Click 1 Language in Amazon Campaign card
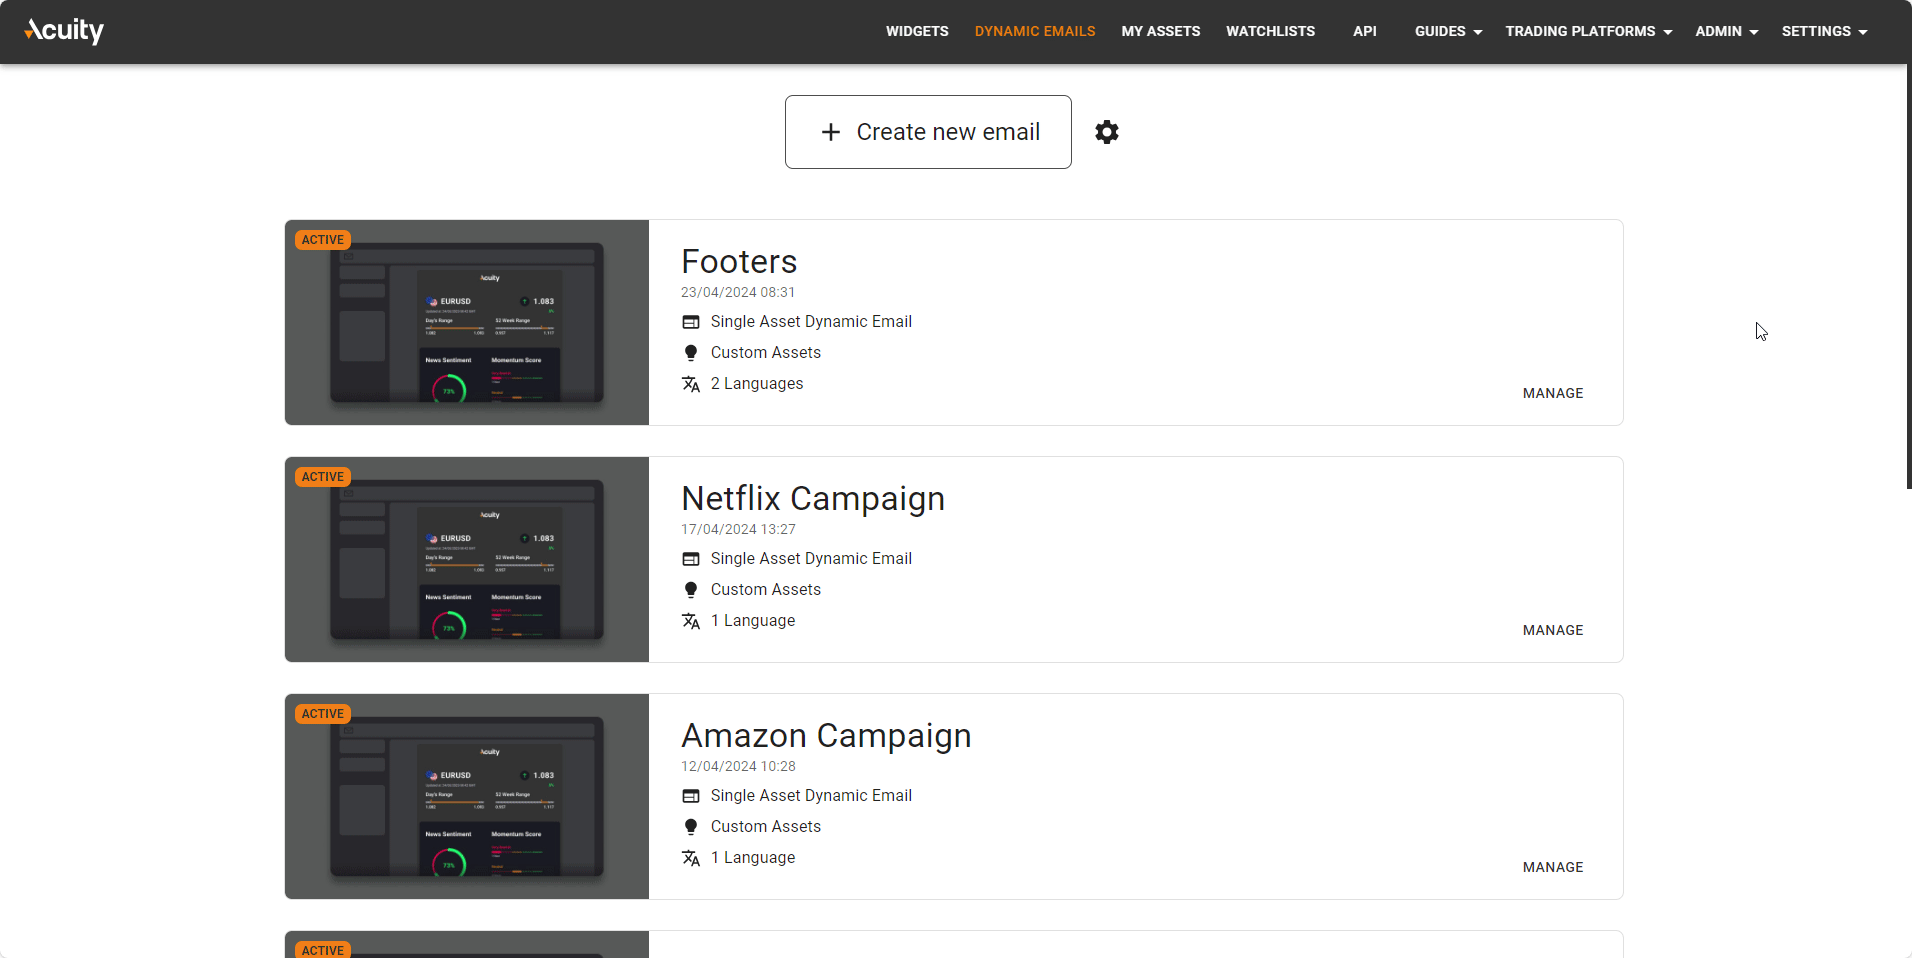The height and width of the screenshot is (958, 1912). (753, 858)
